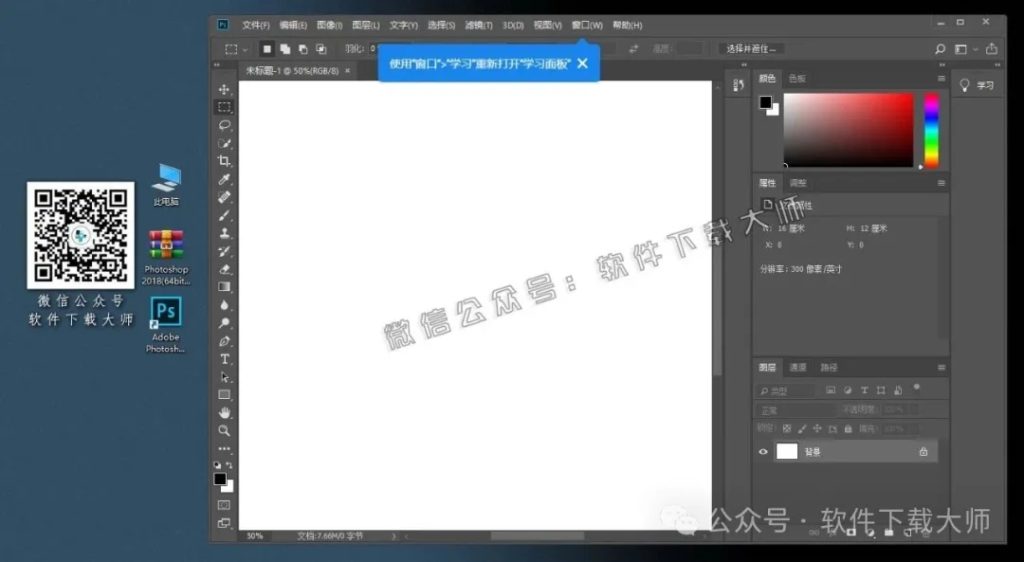Toggle Add to Selection mode
Image resolution: width=1024 pixels, height=562 pixels.
tap(285, 49)
